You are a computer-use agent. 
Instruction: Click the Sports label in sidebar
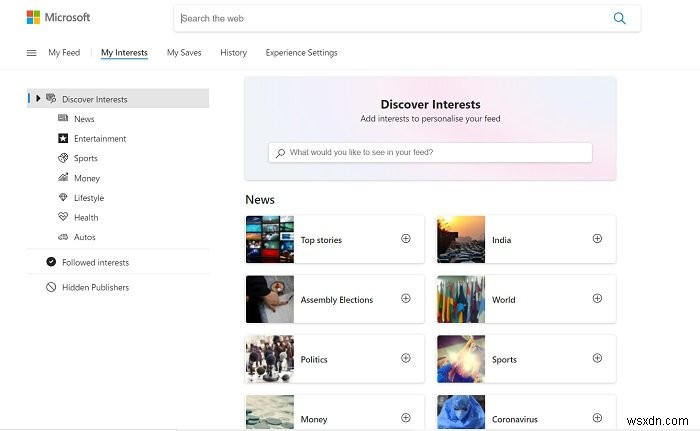[x=86, y=158]
